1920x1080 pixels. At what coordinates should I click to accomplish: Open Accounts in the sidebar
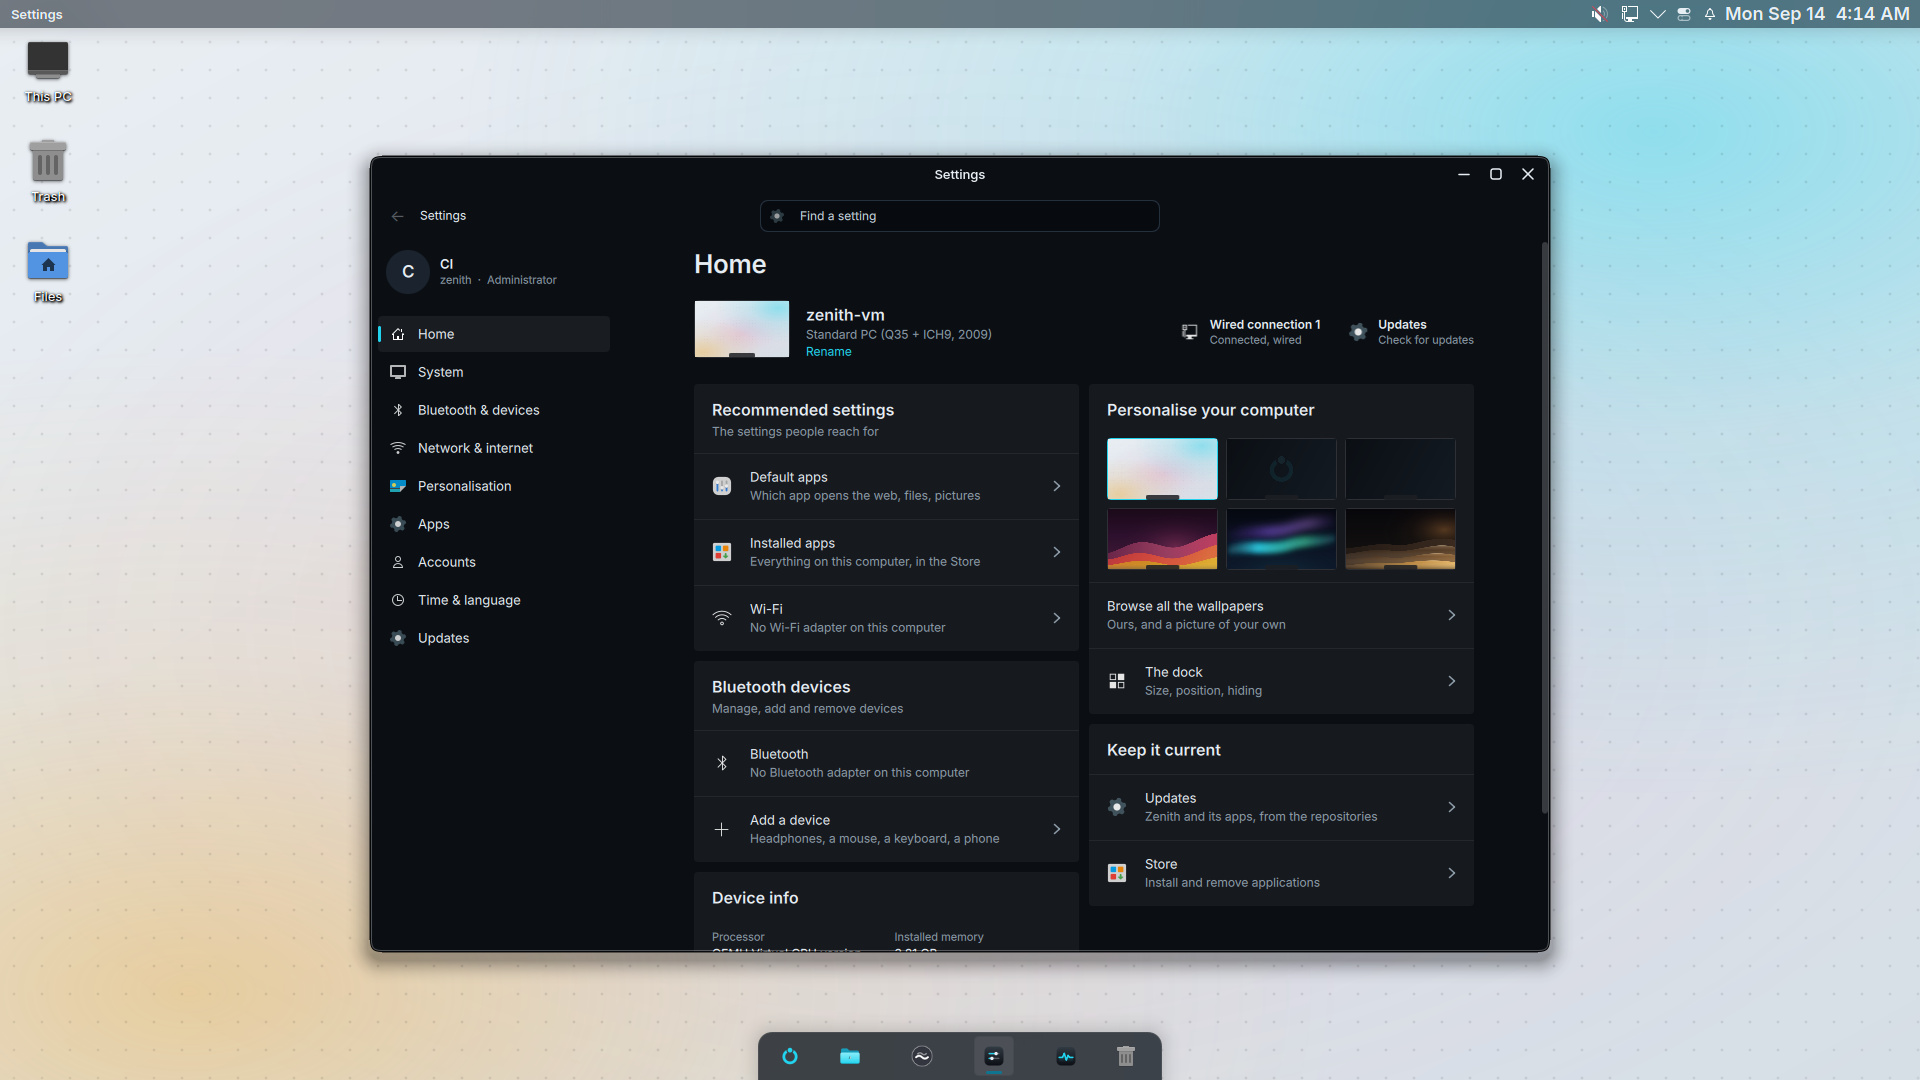494,562
